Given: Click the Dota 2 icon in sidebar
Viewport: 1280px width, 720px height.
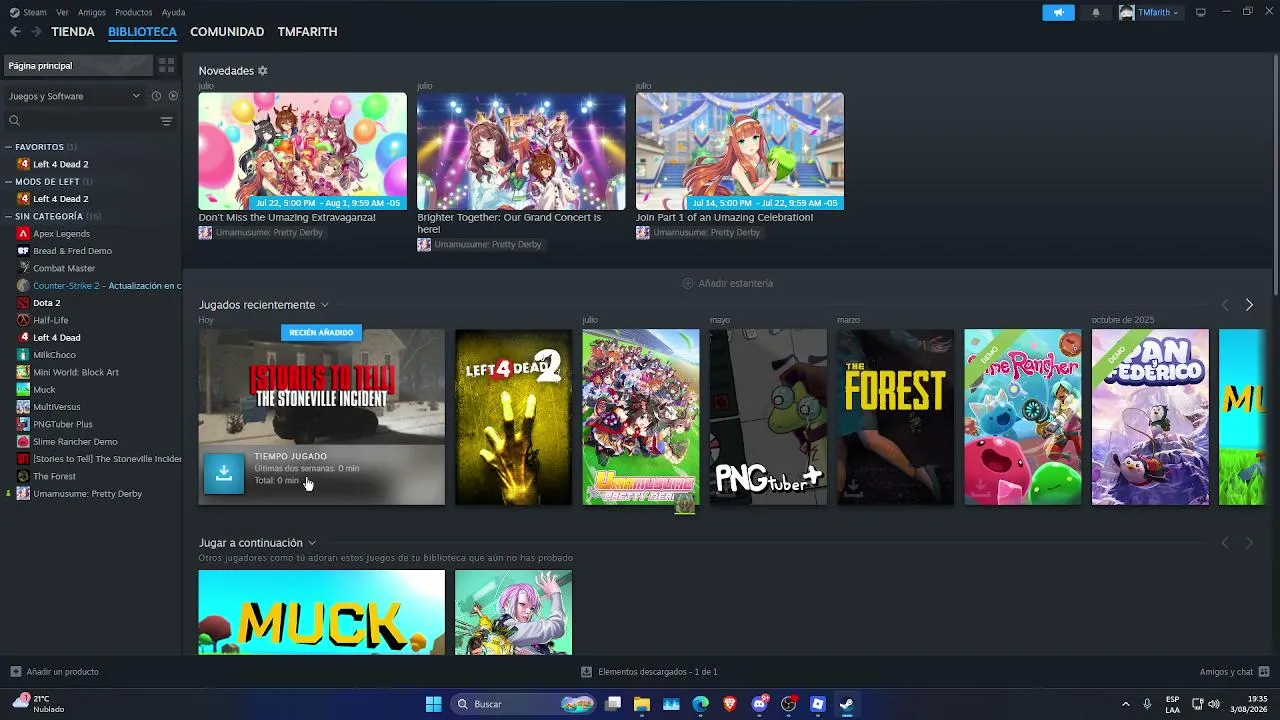Looking at the screenshot, I should click(23, 303).
